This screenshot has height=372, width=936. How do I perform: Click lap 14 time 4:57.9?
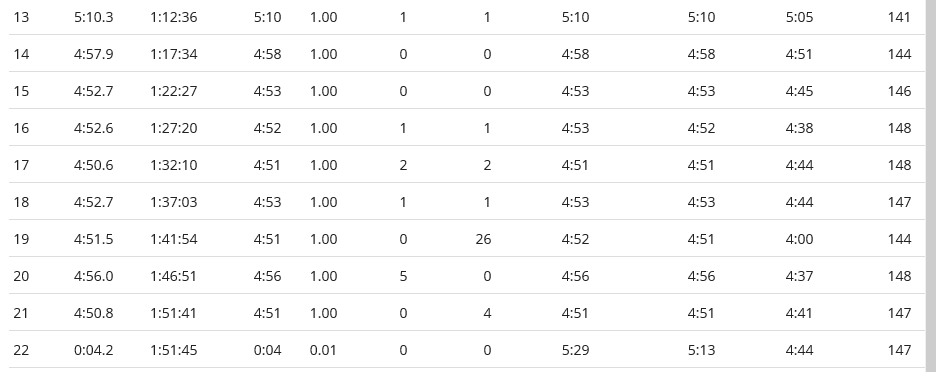(x=94, y=54)
